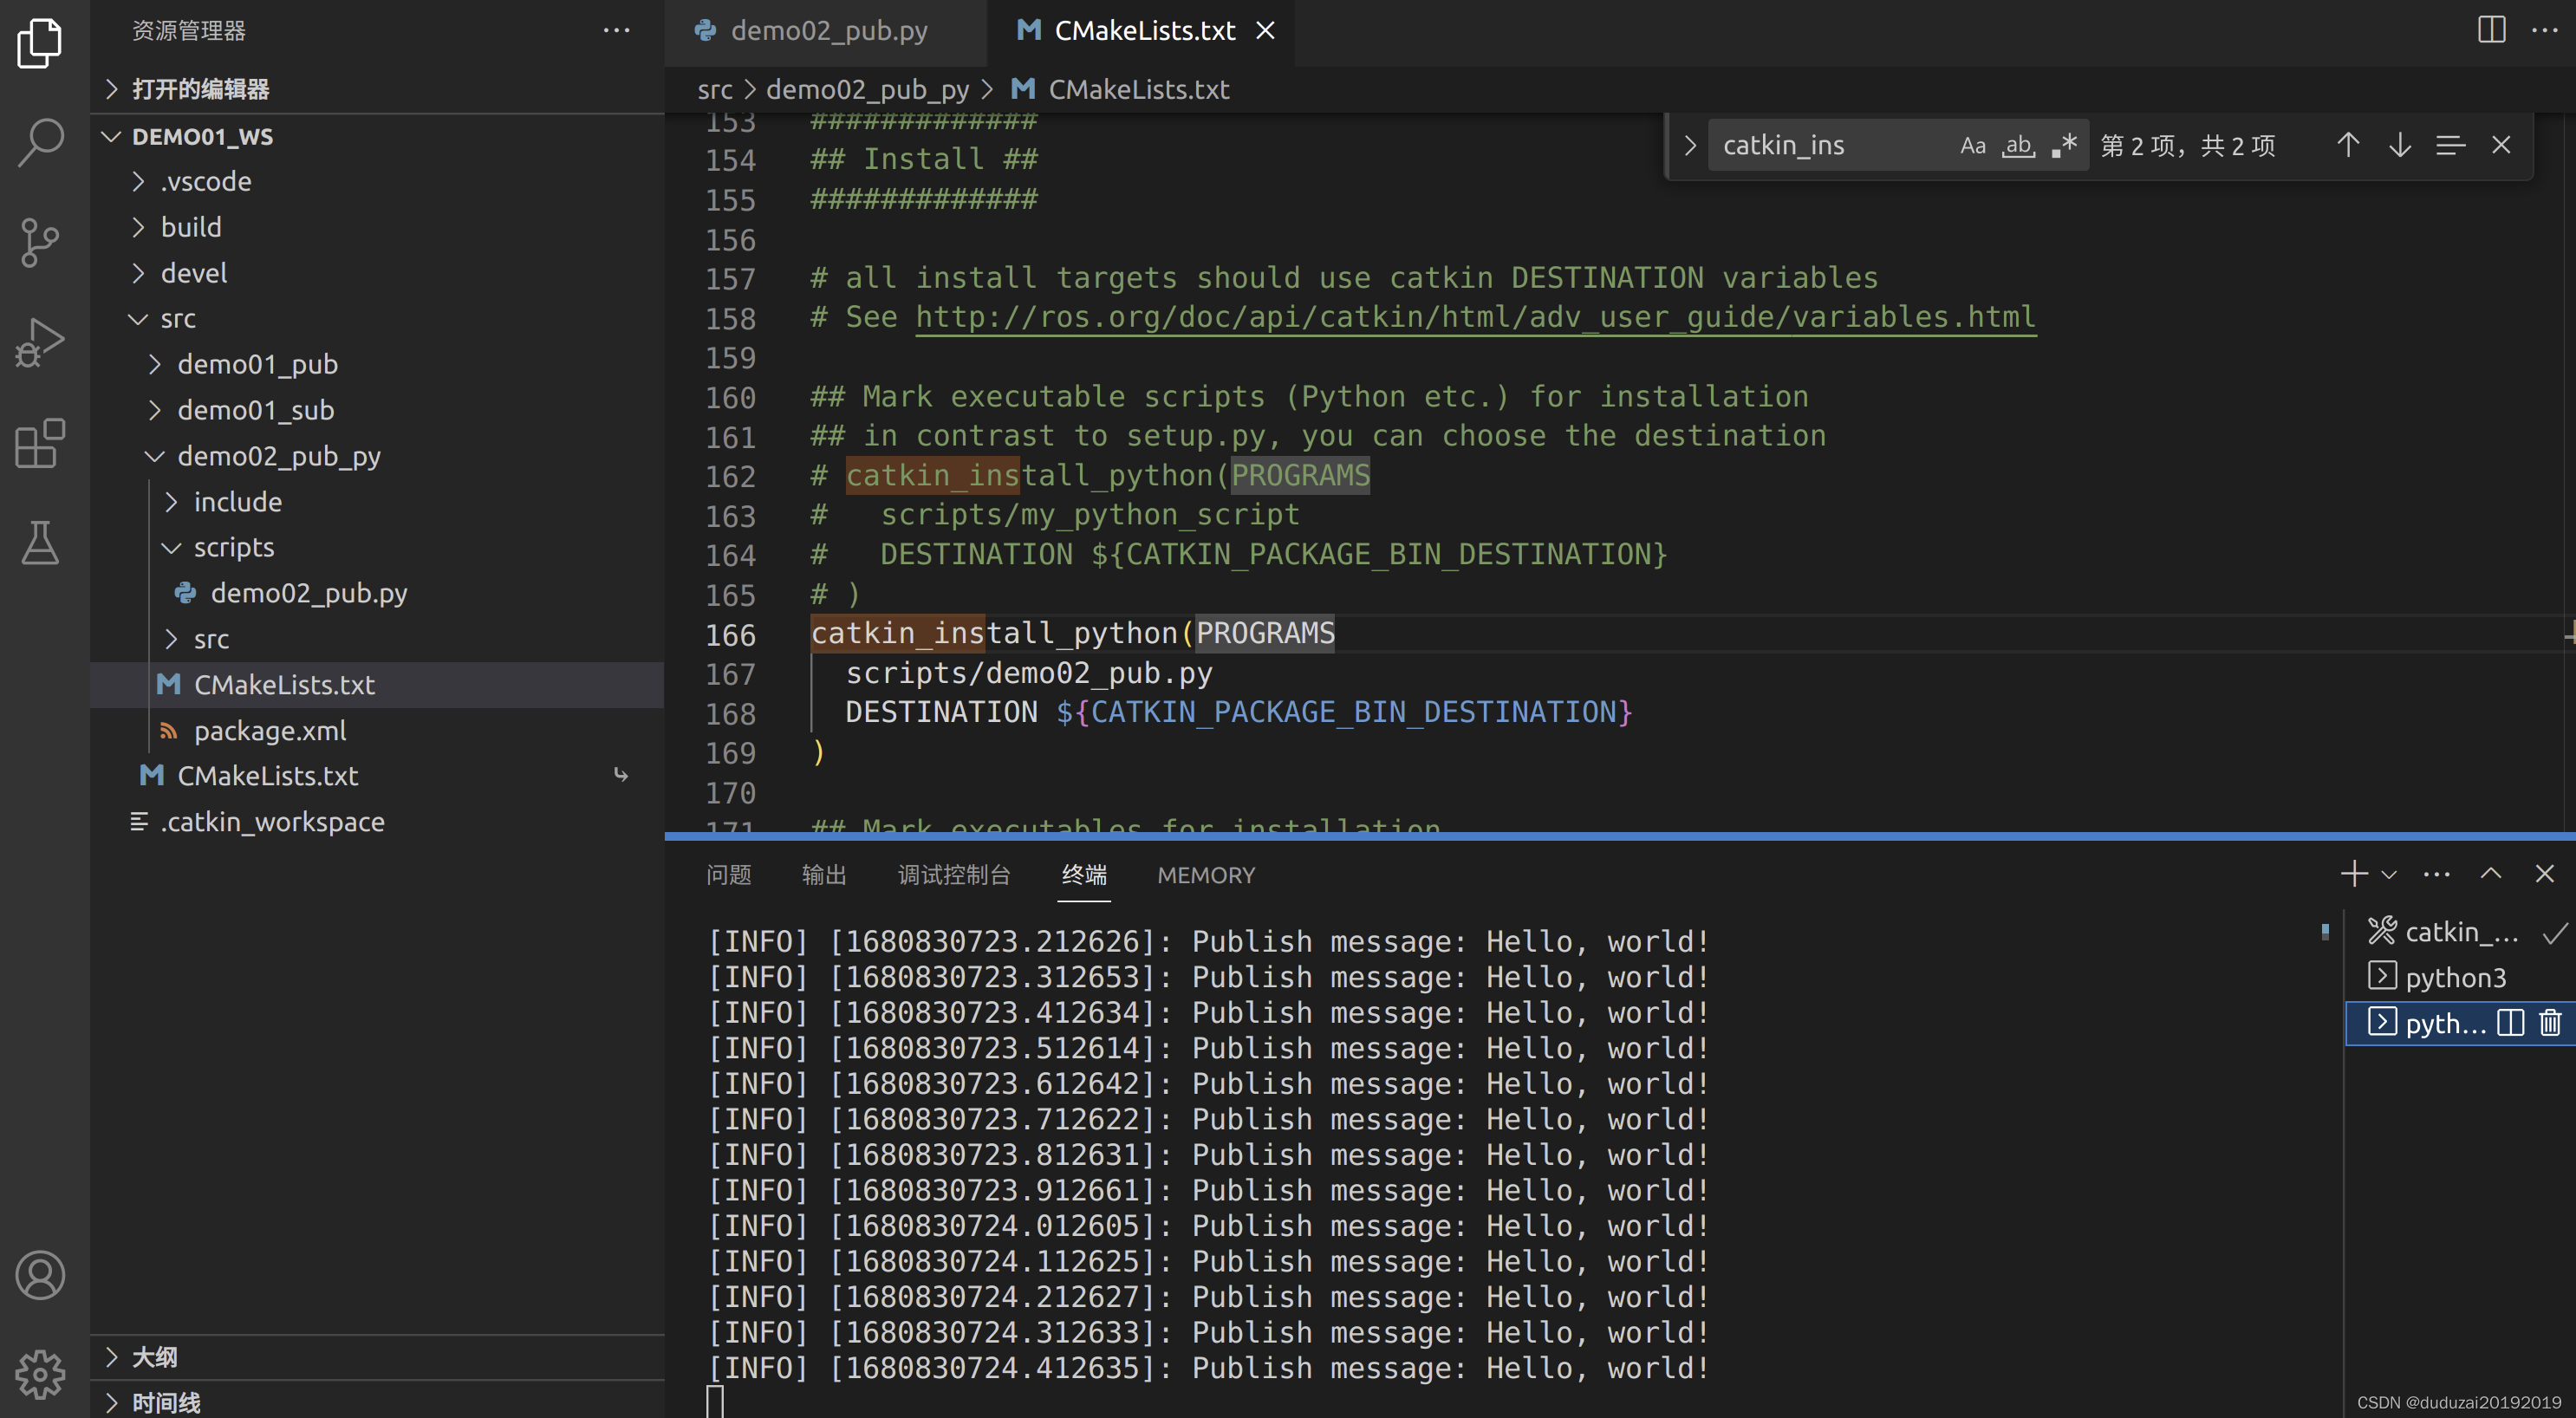Click src segment in breadcrumb
This screenshot has width=2576, height=1418.
[x=714, y=89]
